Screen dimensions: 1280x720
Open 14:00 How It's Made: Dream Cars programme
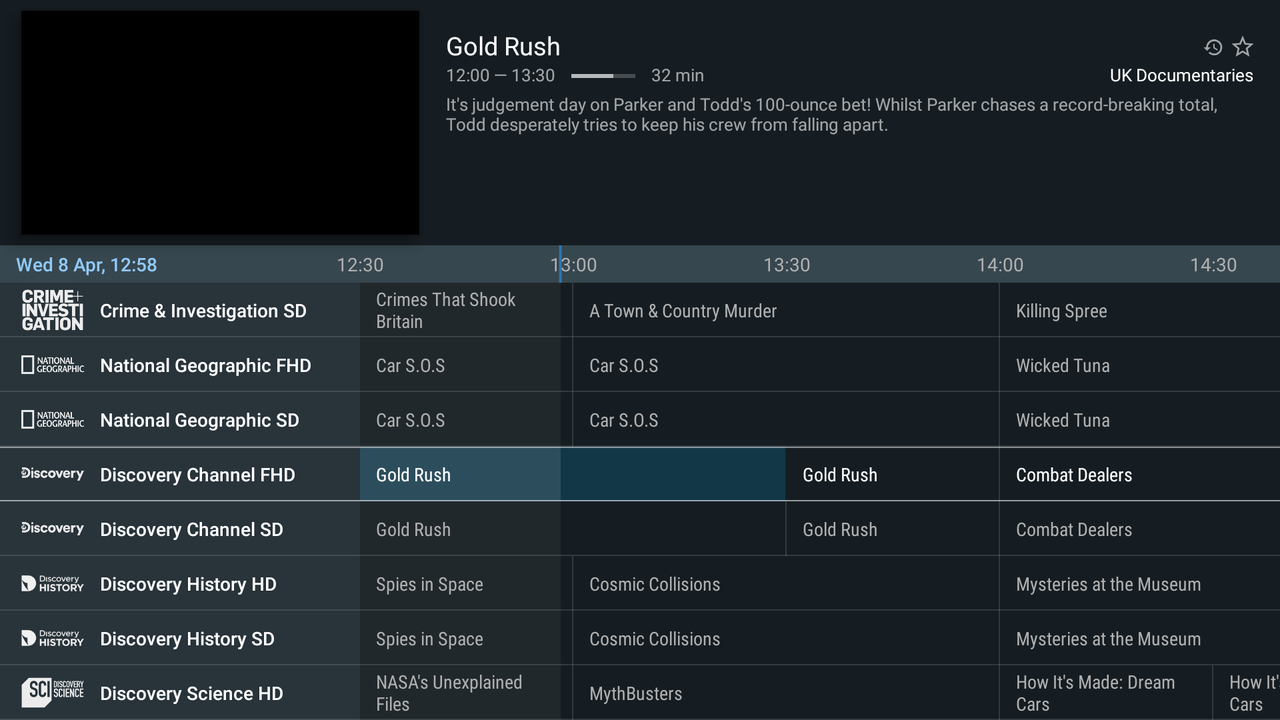tap(1106, 693)
